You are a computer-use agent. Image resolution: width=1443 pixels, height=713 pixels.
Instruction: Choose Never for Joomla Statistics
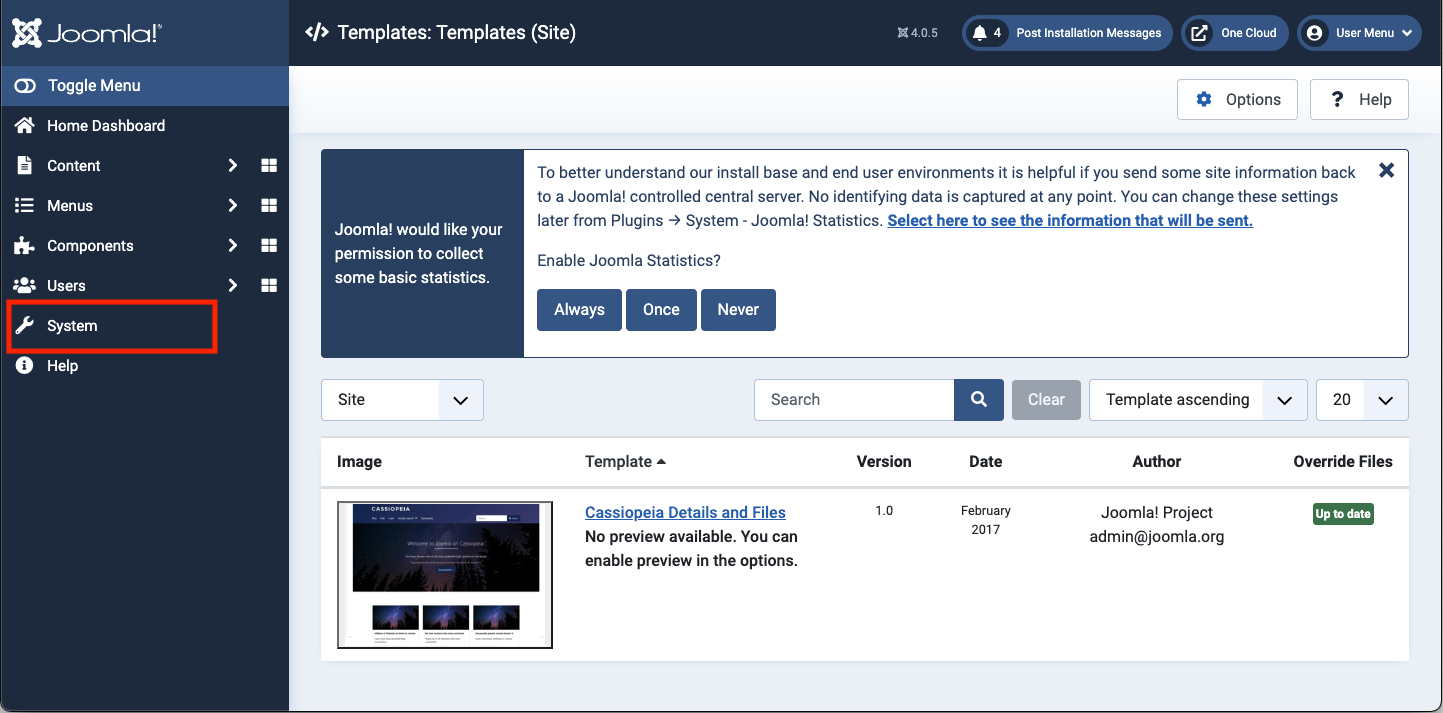(x=738, y=309)
